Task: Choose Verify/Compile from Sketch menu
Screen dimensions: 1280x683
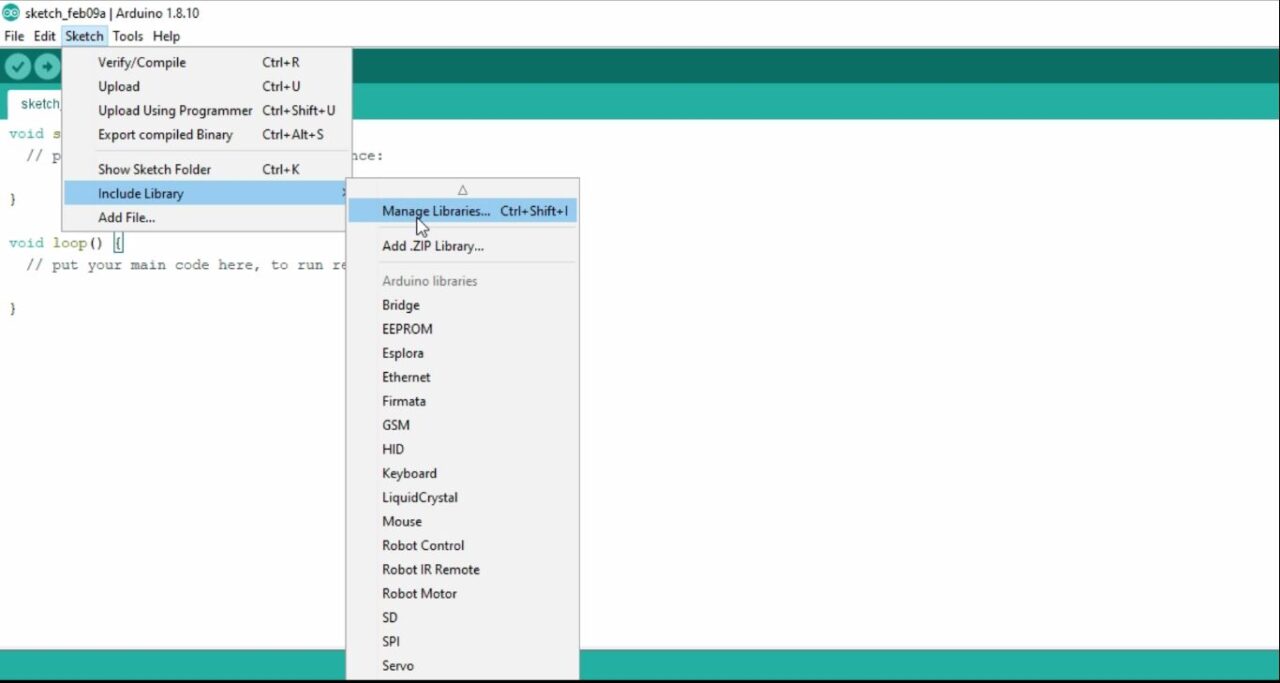Action: tap(207, 62)
